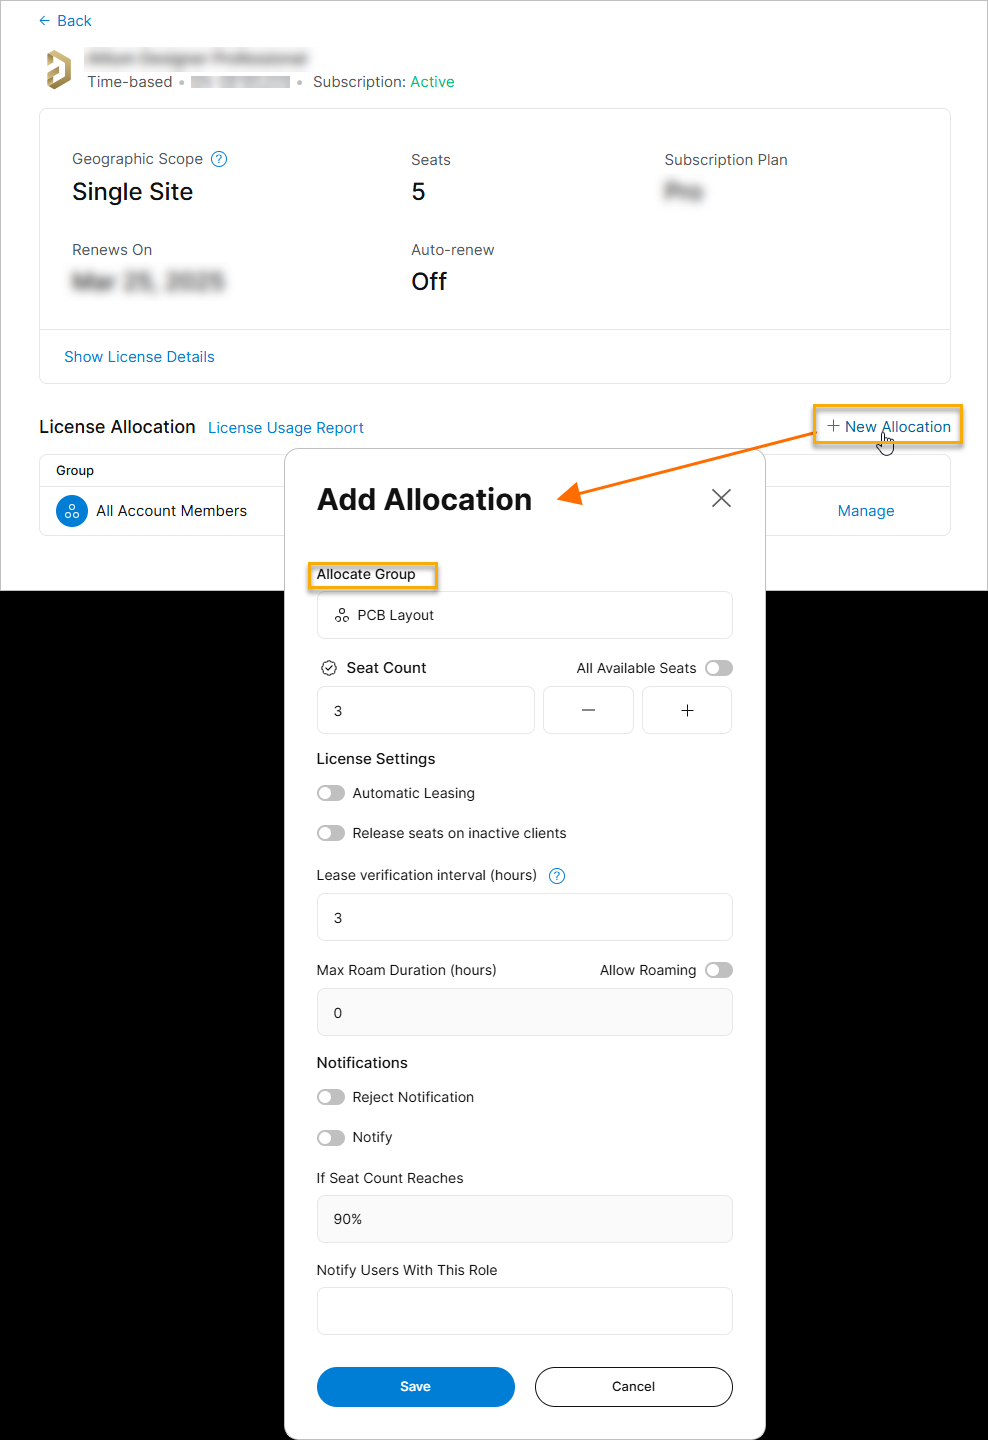Click the Geographic Scope help icon
Image resolution: width=988 pixels, height=1440 pixels.
pyautogui.click(x=220, y=159)
